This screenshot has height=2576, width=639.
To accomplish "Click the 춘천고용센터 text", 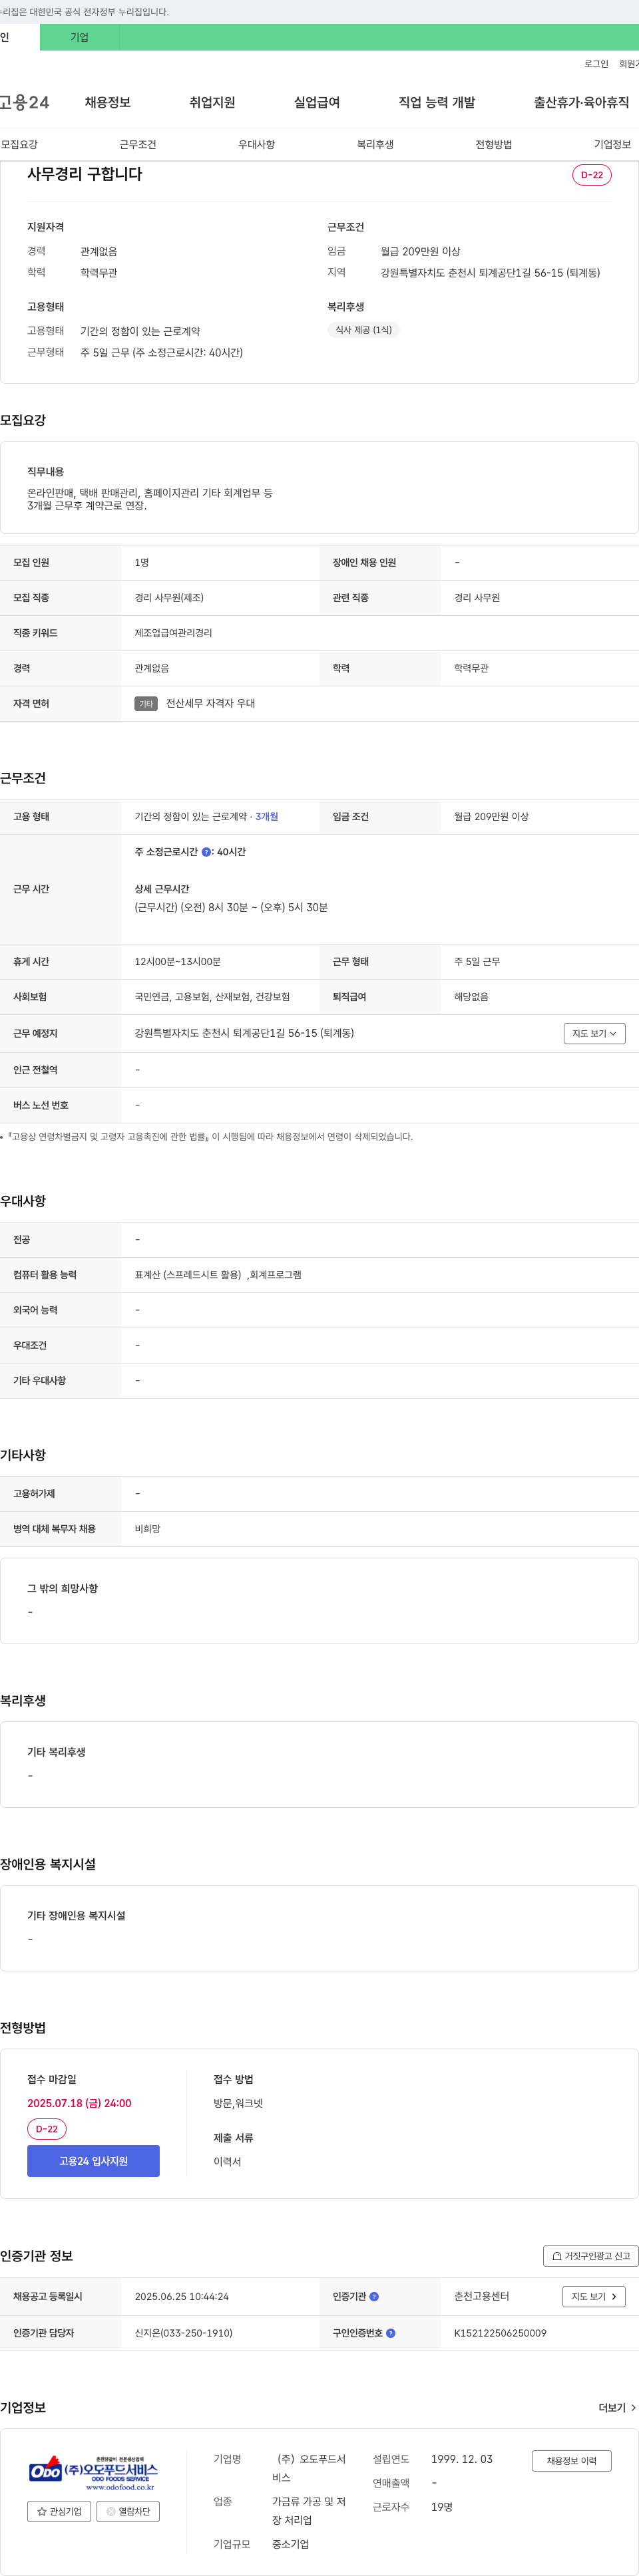I will (x=482, y=2297).
